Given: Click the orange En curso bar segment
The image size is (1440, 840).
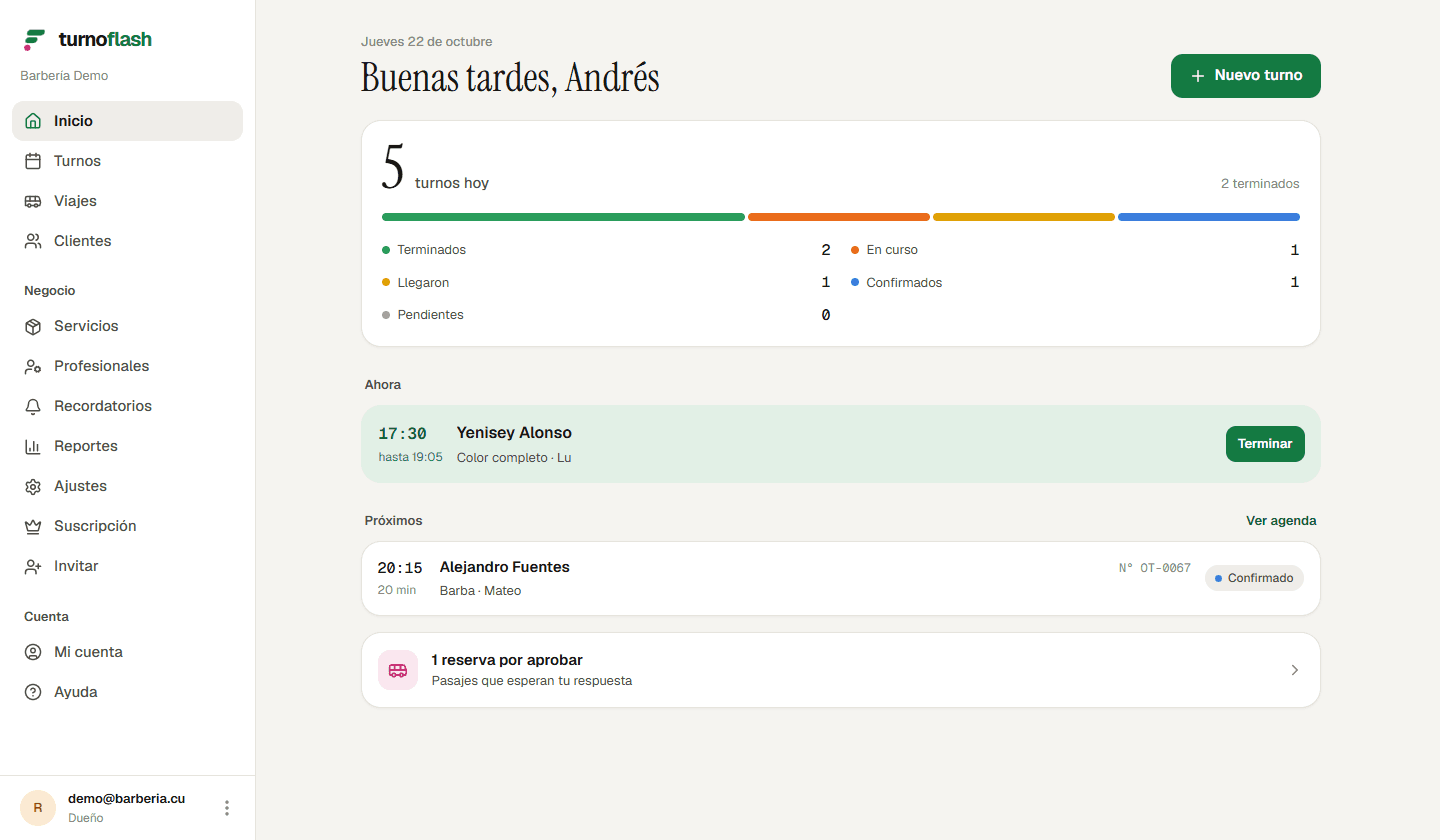Looking at the screenshot, I should [839, 217].
